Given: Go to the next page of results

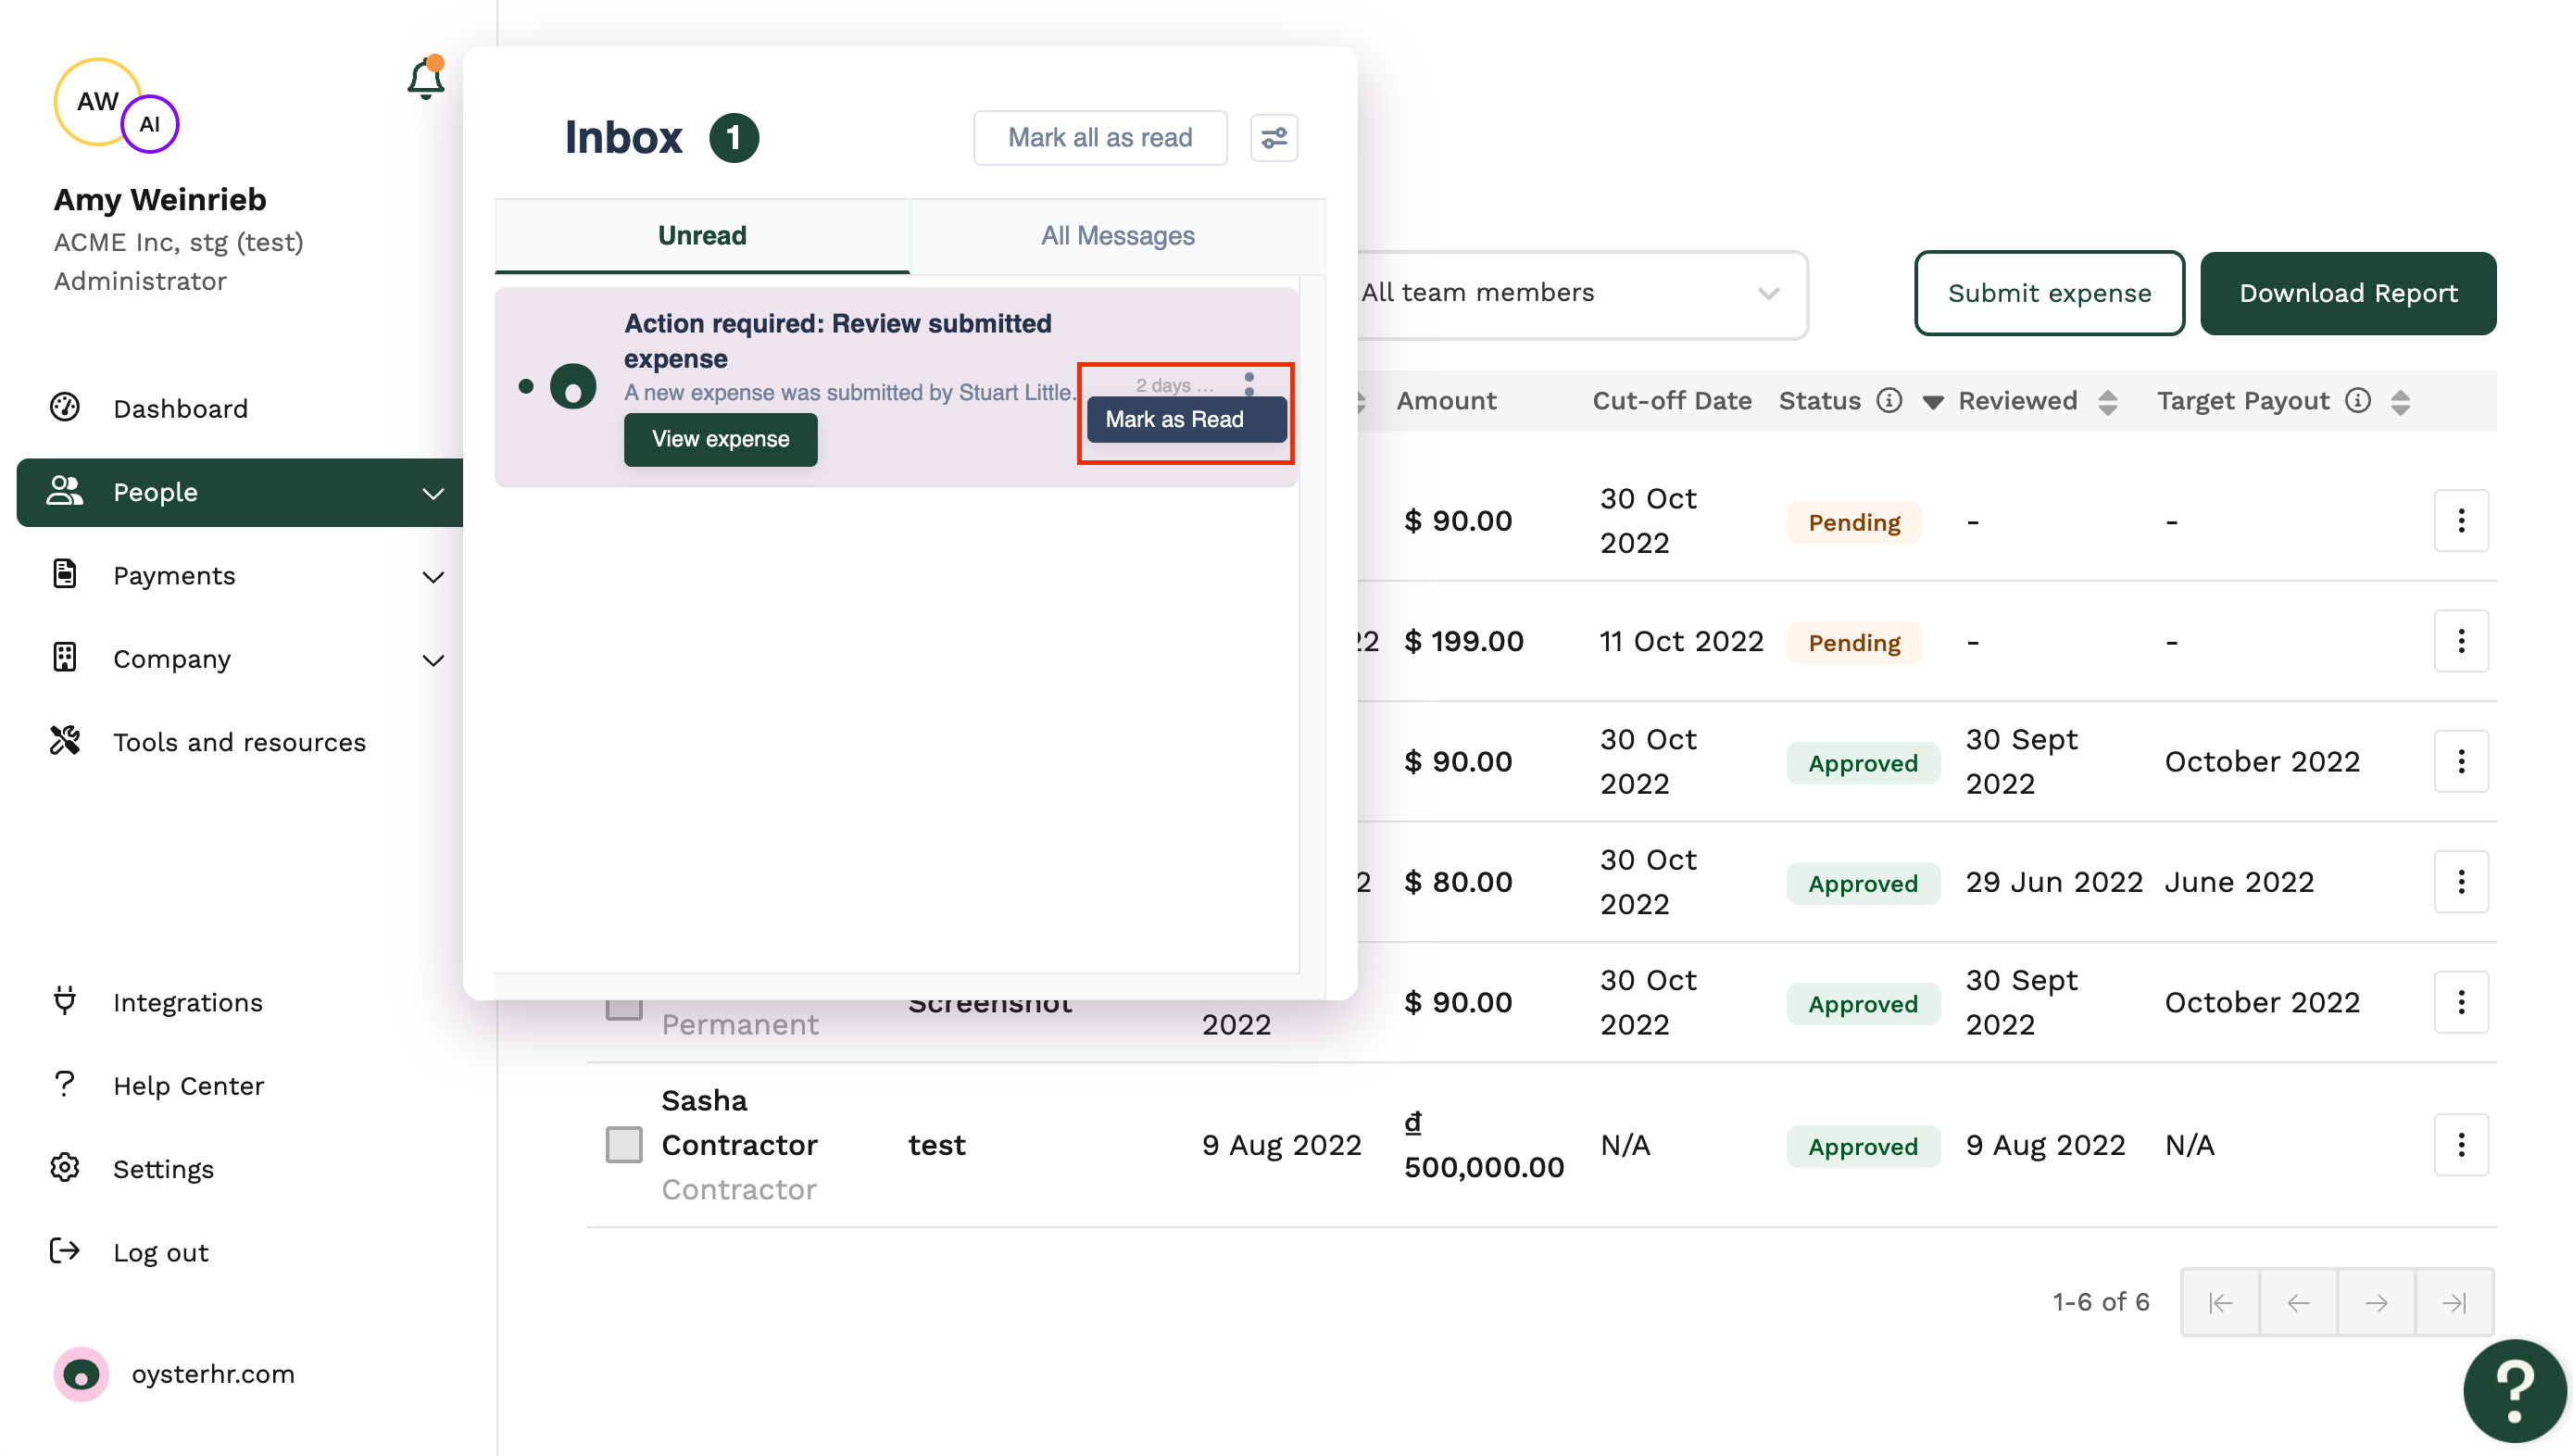Looking at the screenshot, I should [2376, 1302].
